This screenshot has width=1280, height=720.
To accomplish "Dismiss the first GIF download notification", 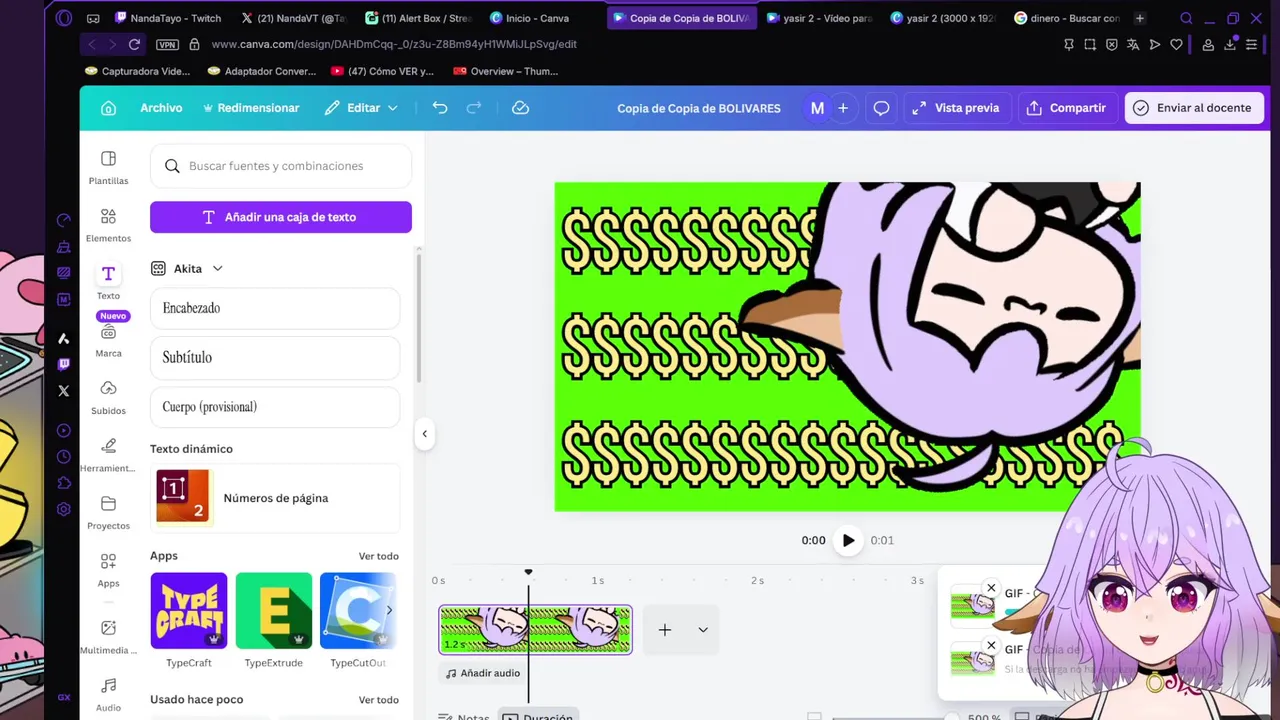I will [991, 588].
